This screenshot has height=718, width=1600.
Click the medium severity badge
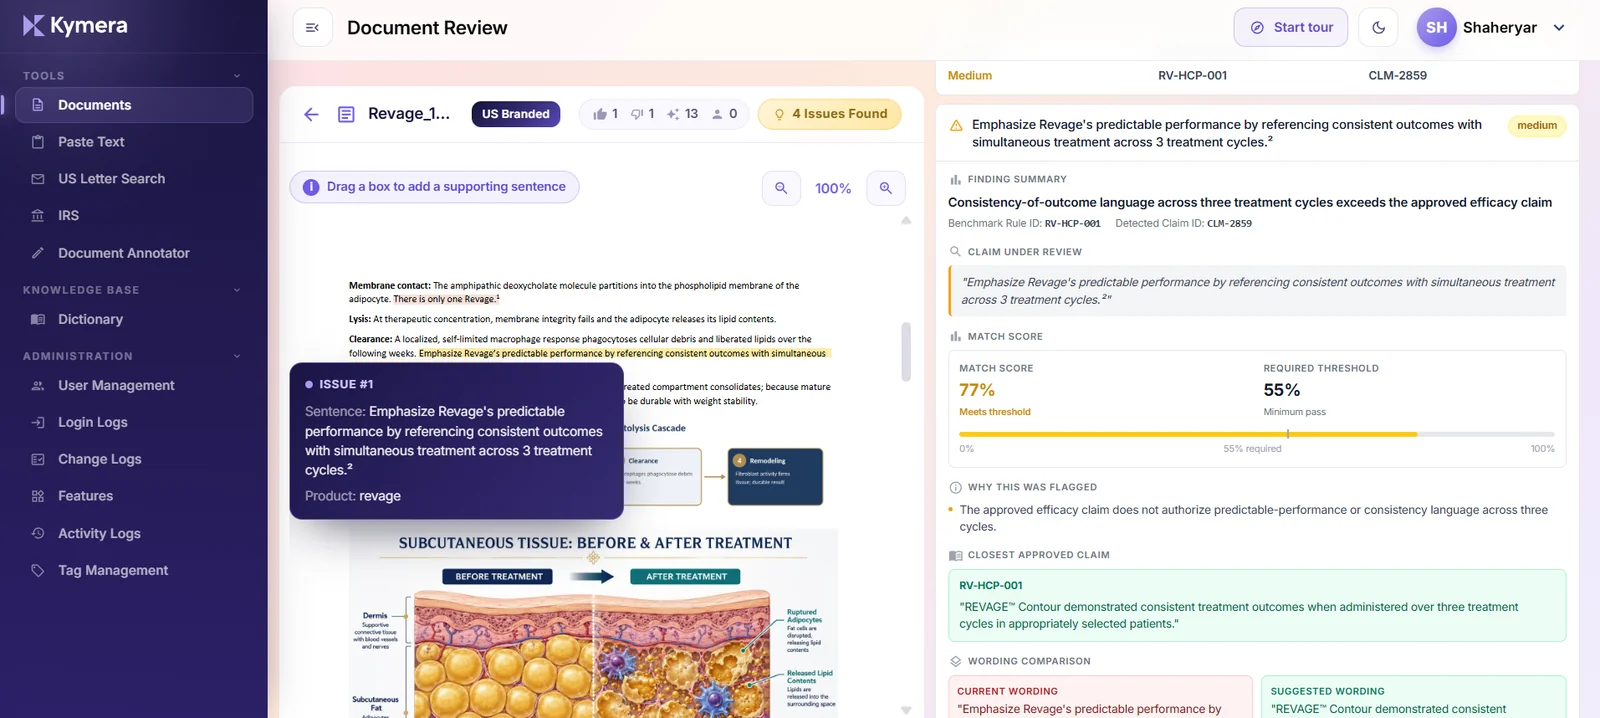coord(1537,126)
